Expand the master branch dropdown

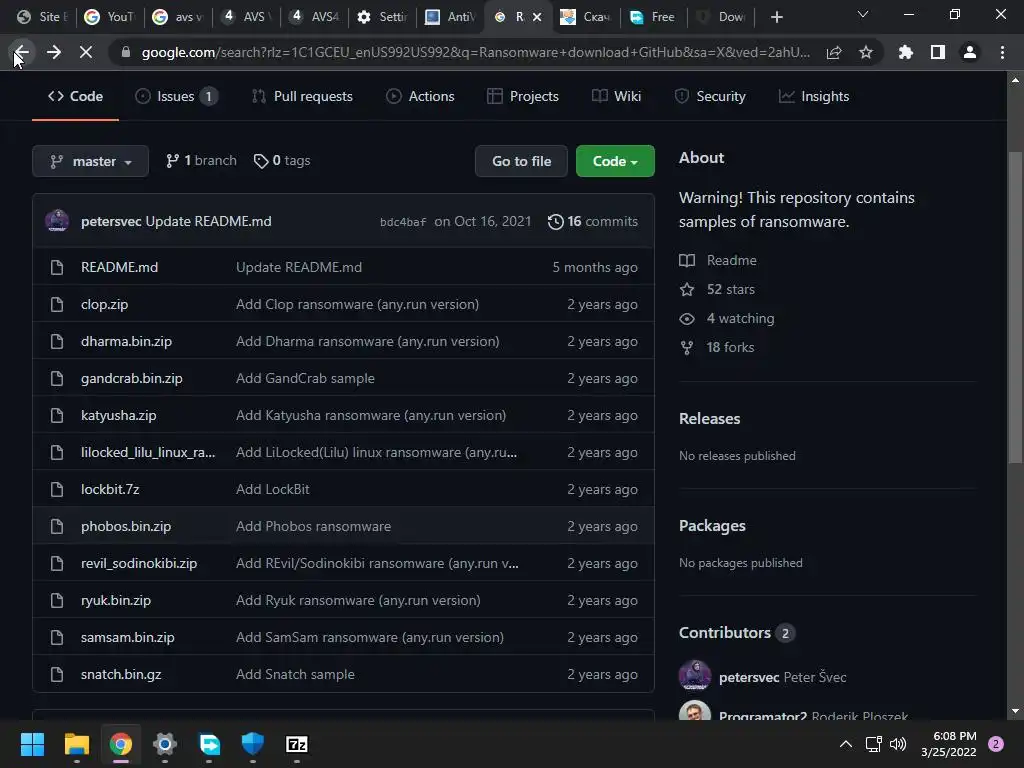(x=91, y=161)
